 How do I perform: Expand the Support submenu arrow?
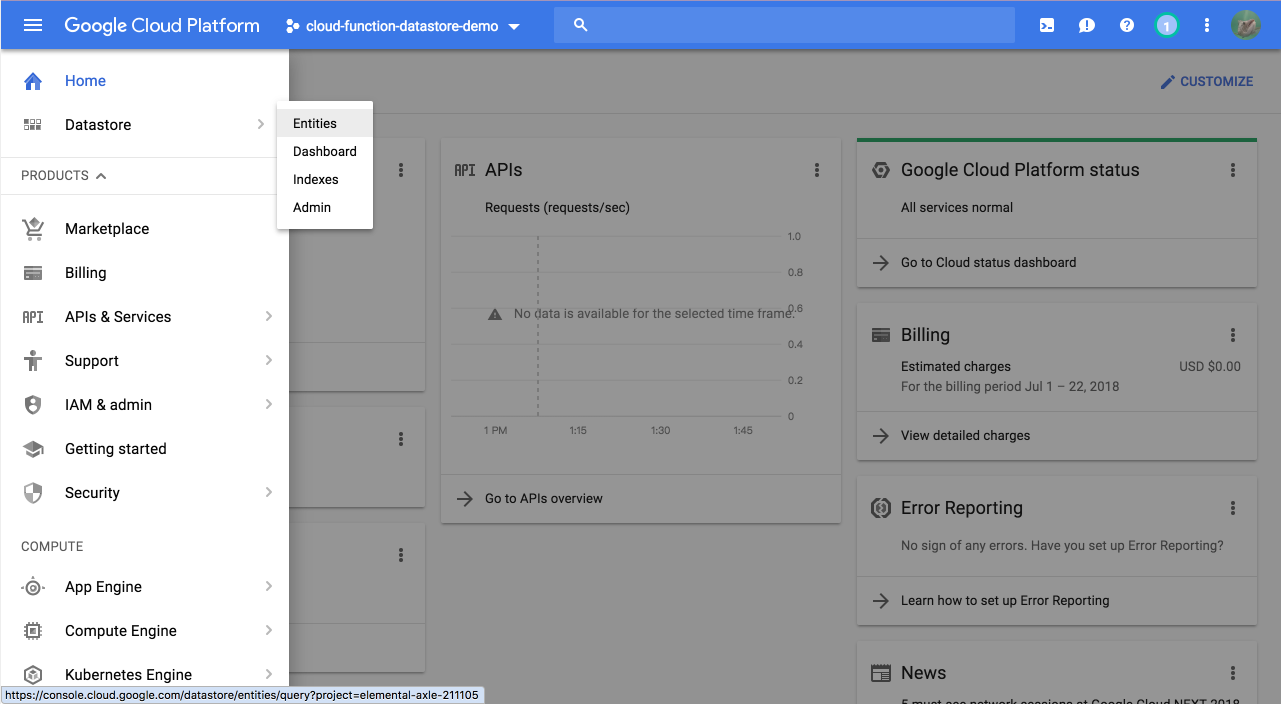[x=269, y=361]
